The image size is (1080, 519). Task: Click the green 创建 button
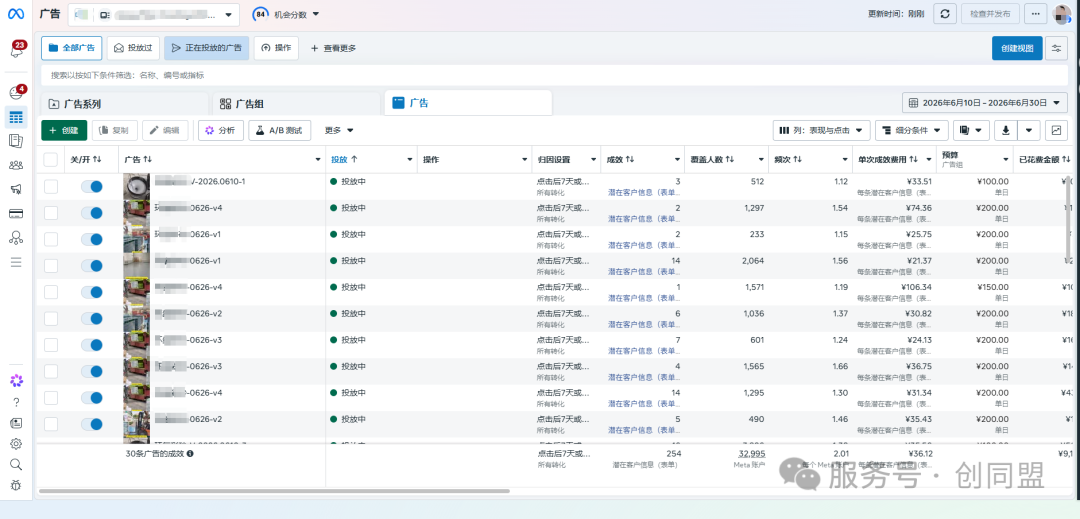pyautogui.click(x=64, y=129)
